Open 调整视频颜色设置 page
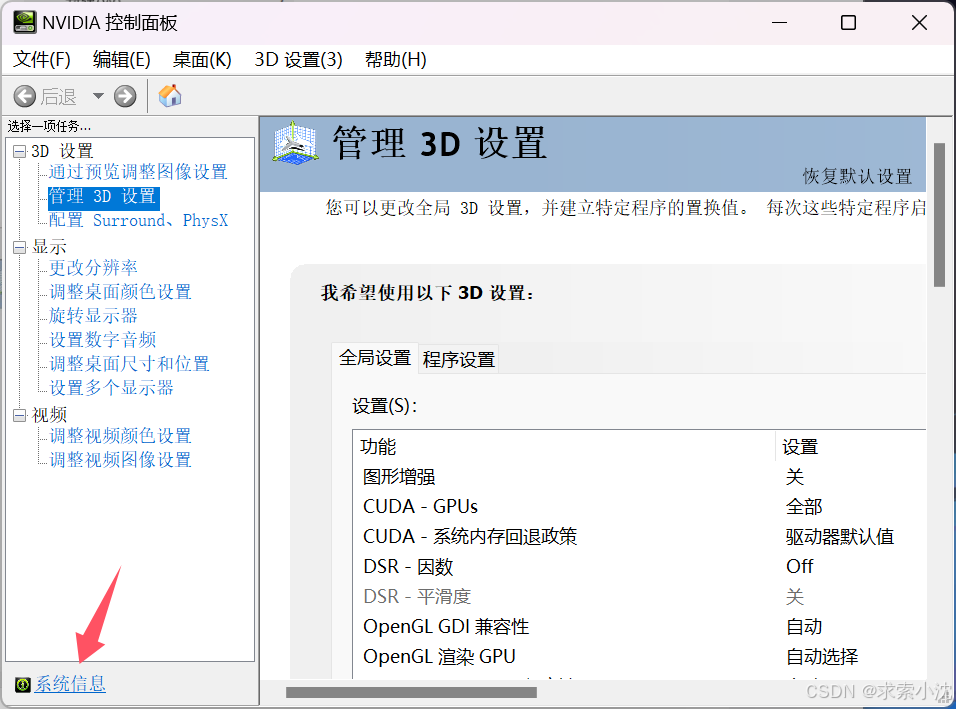 coord(120,436)
